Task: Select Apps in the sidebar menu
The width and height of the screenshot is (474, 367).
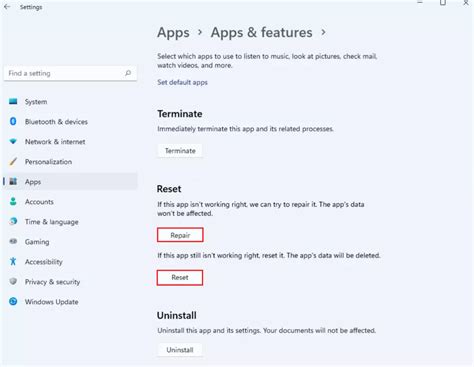Action: [x=70, y=182]
